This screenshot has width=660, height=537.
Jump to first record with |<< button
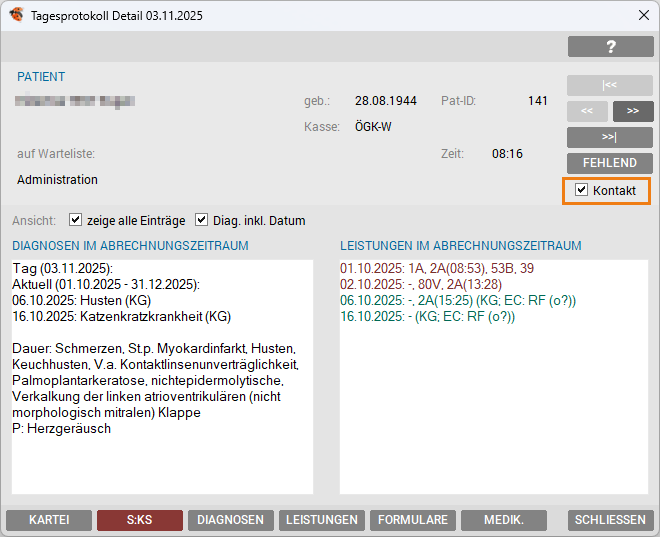[x=610, y=85]
